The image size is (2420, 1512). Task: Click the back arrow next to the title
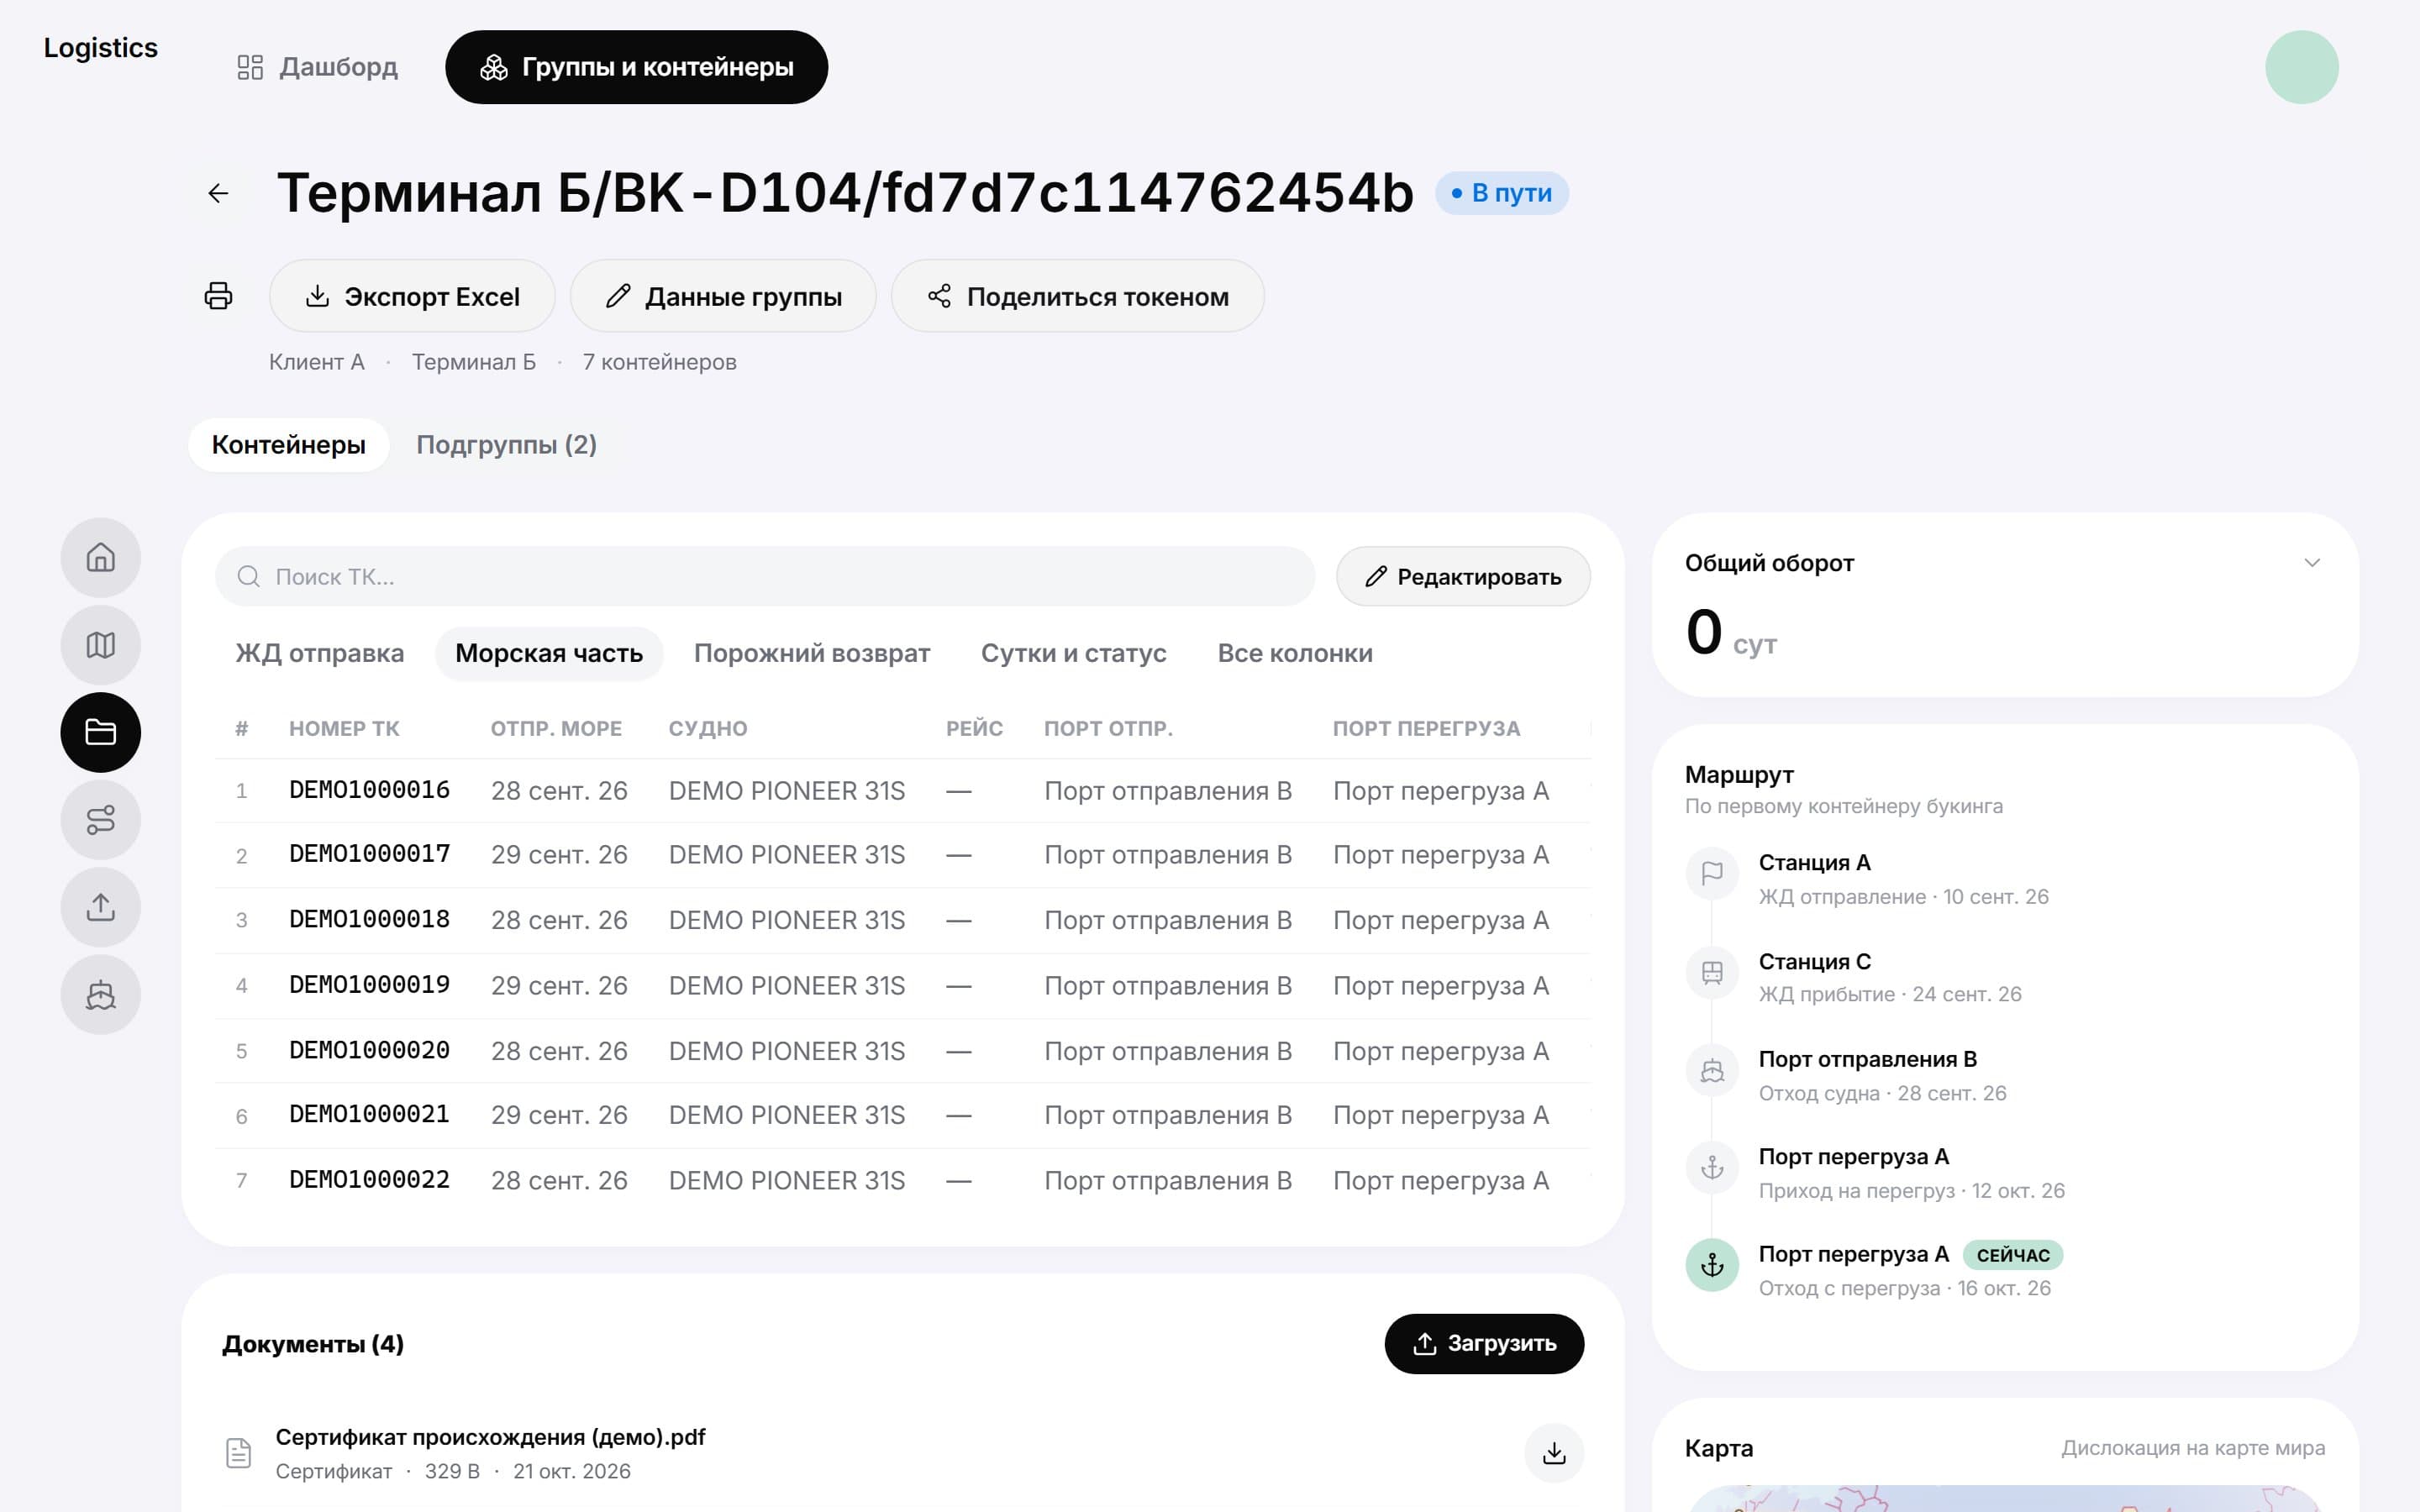point(218,193)
